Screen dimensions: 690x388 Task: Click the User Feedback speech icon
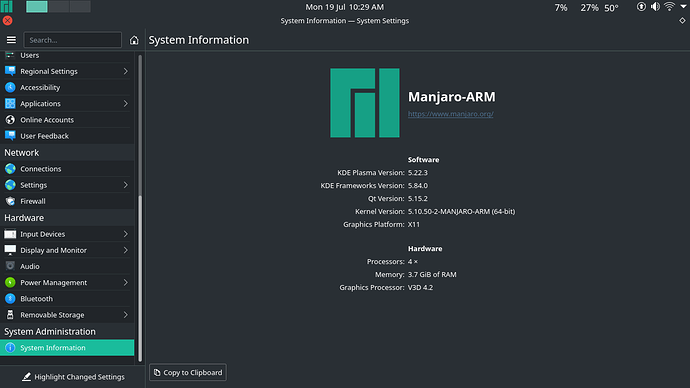click(x=10, y=136)
